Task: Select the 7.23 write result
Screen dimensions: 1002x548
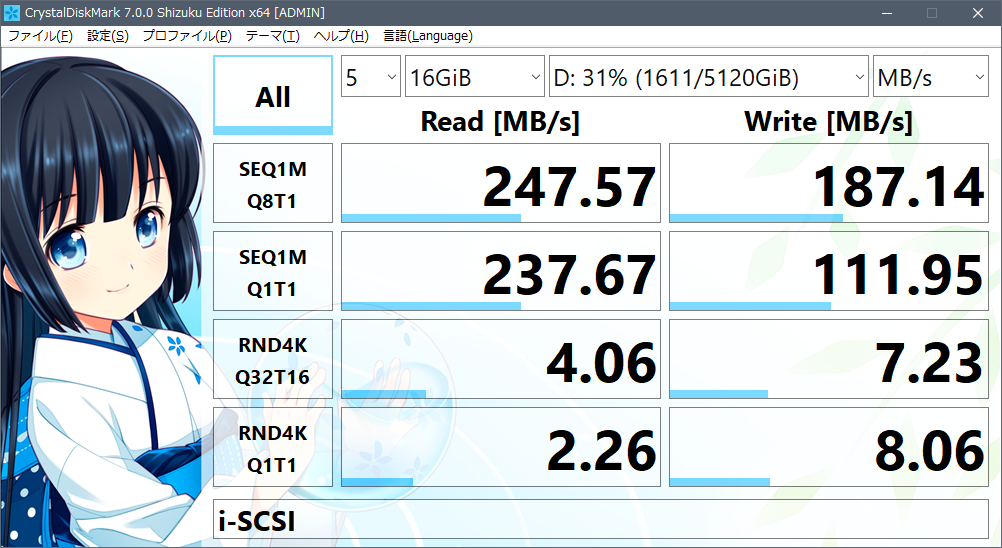Action: coord(829,360)
